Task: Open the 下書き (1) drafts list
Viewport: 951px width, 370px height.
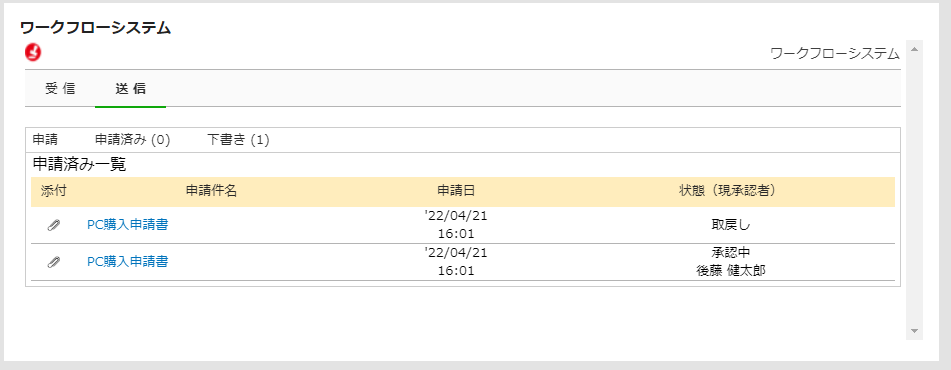Action: click(x=238, y=140)
